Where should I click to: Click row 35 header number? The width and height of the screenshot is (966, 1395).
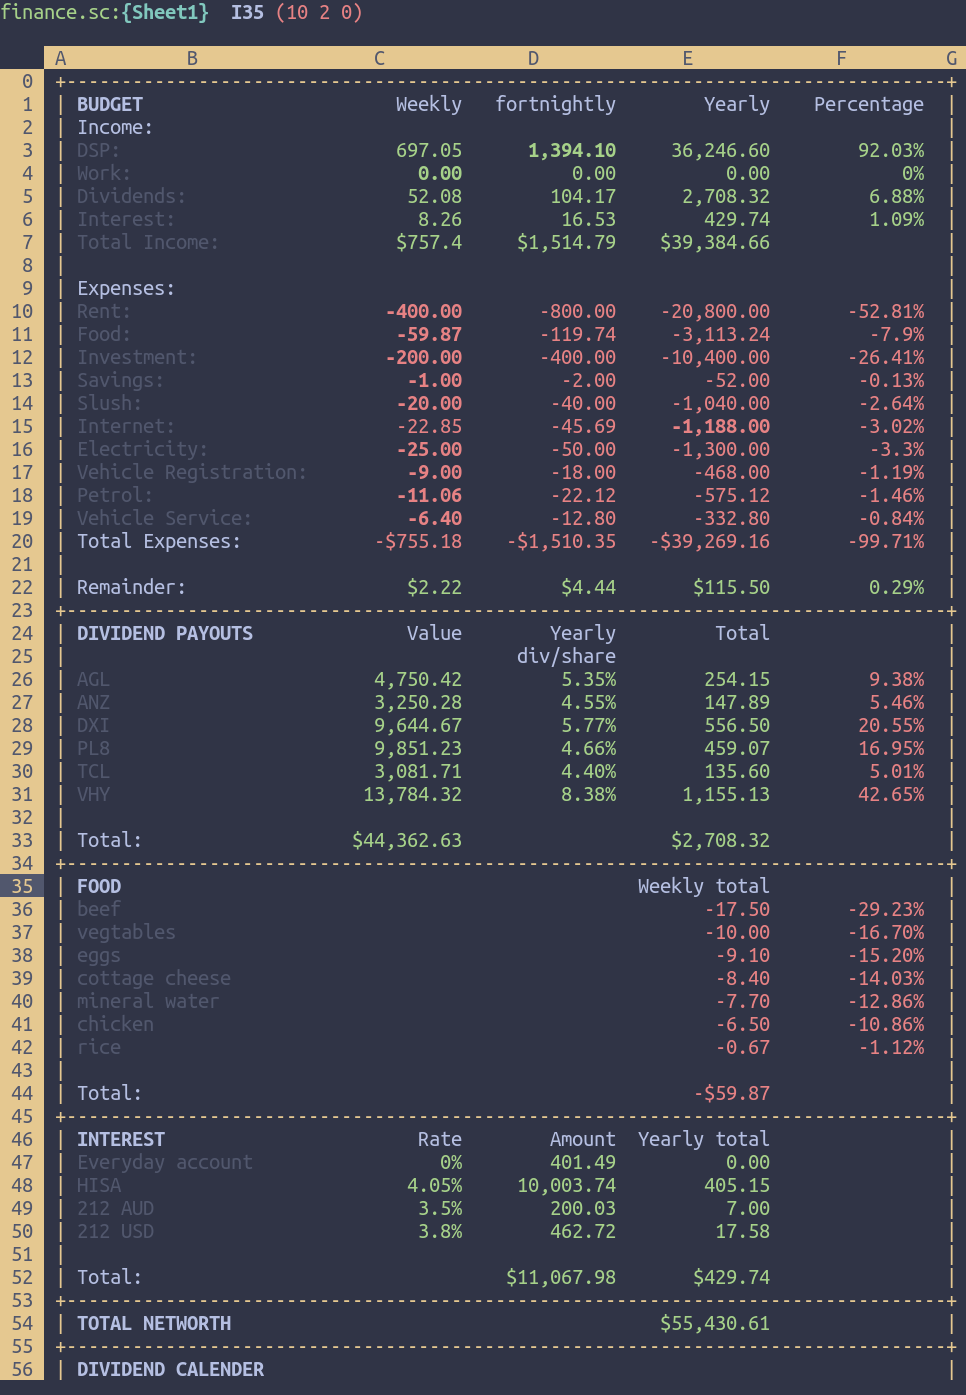click(x=22, y=886)
